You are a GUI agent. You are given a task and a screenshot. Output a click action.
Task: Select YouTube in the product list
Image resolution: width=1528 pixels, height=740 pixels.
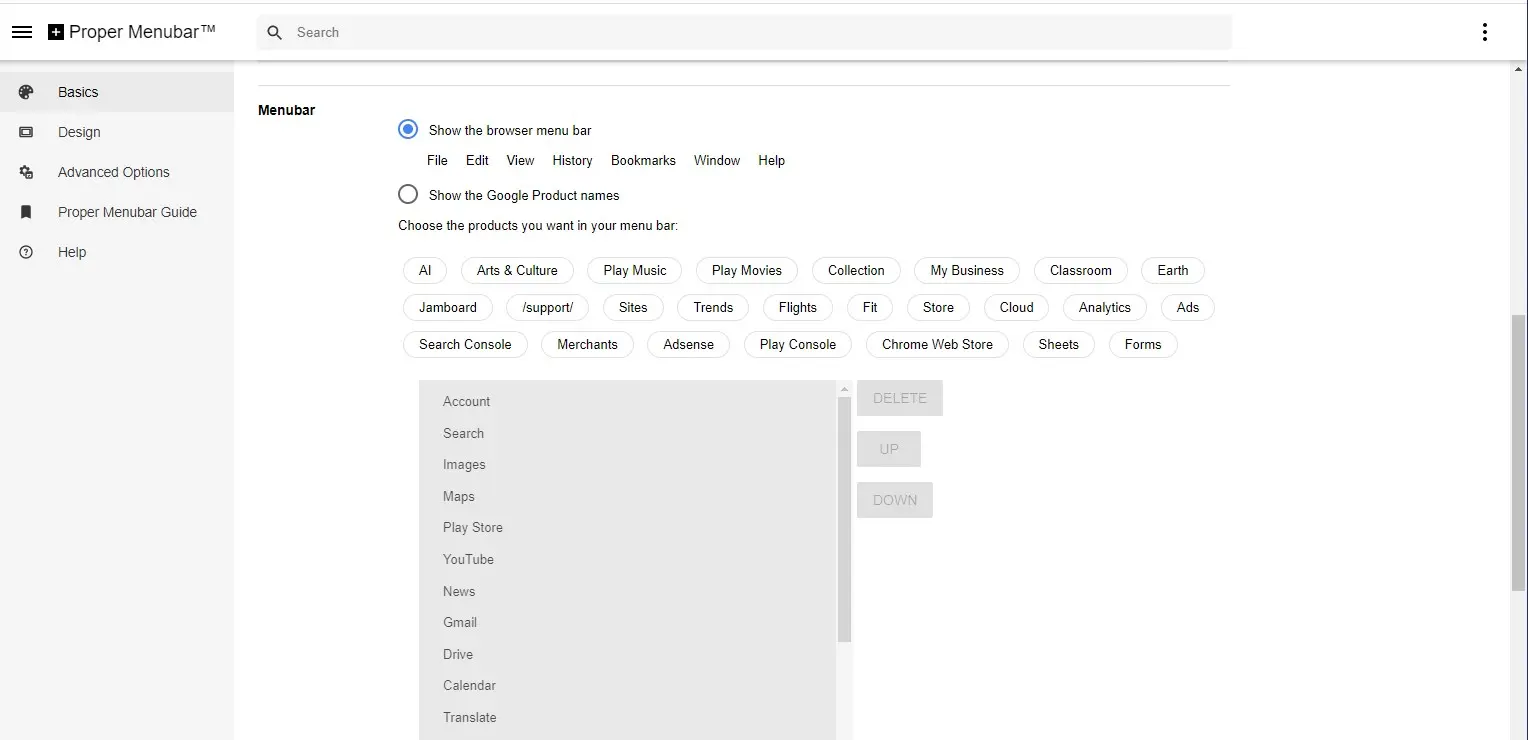coord(628,559)
